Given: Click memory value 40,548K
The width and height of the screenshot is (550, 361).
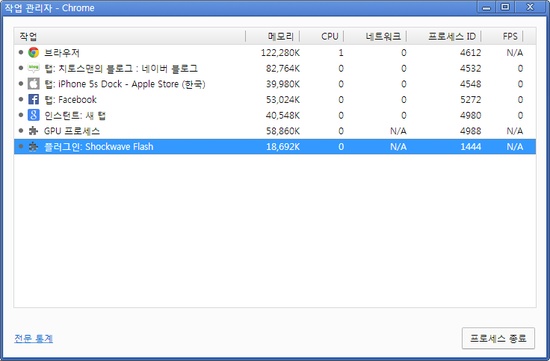Looking at the screenshot, I should (x=283, y=115).
